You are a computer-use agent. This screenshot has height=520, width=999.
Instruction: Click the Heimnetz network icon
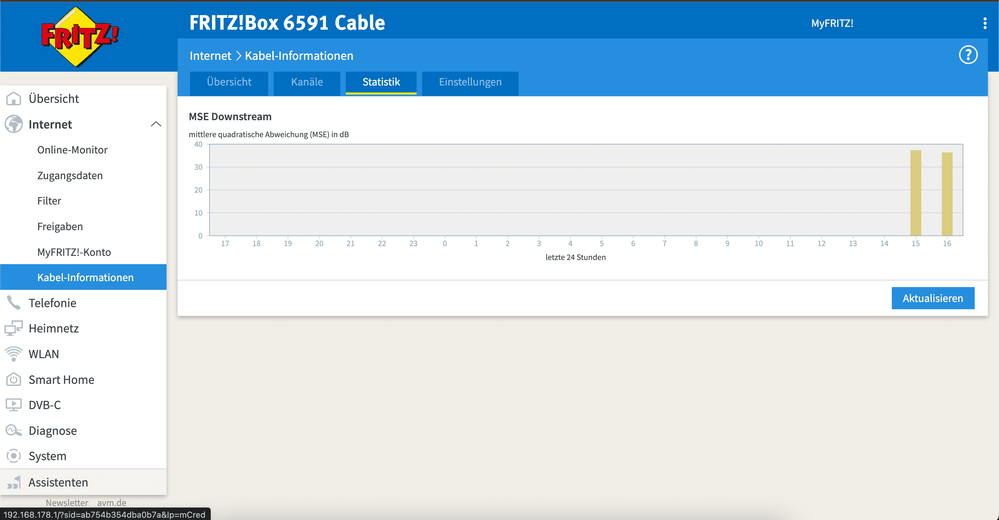tap(13, 329)
